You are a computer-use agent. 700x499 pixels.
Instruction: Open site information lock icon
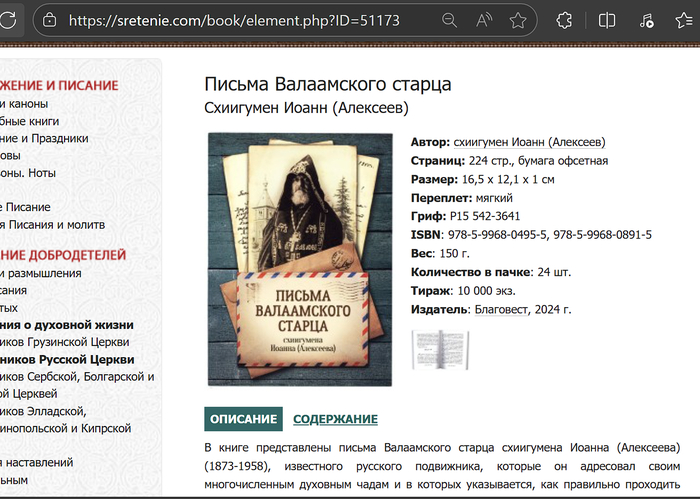click(49, 20)
